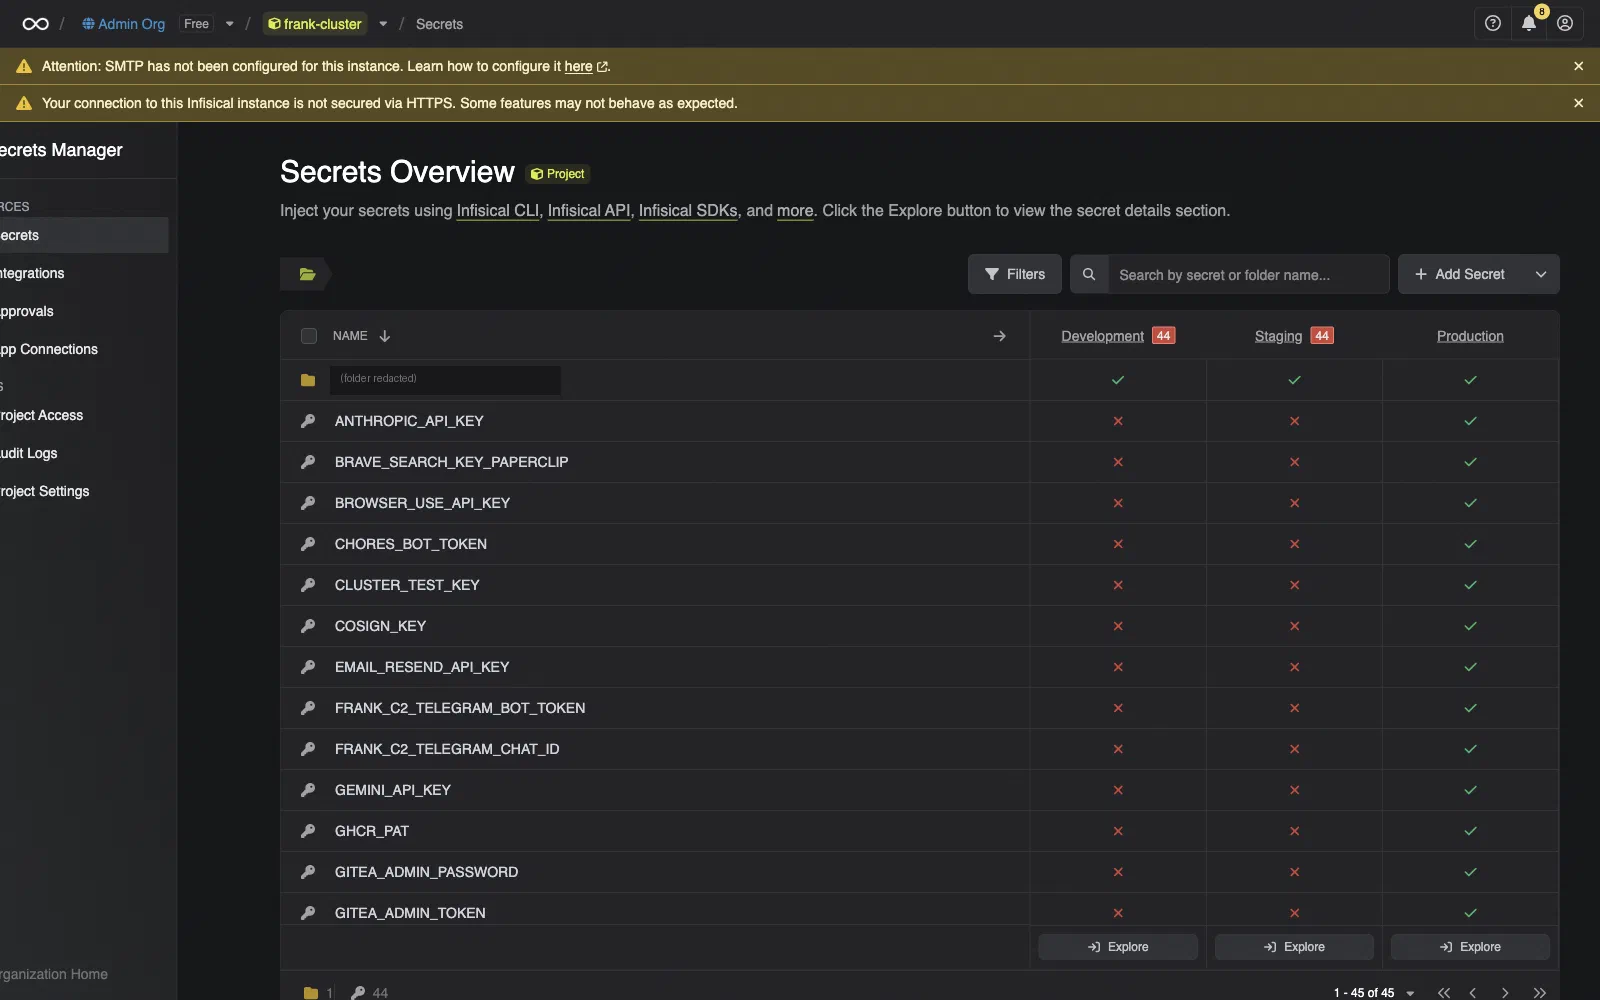Open Project Access in the sidebar
The width and height of the screenshot is (1600, 1000).
84,415
